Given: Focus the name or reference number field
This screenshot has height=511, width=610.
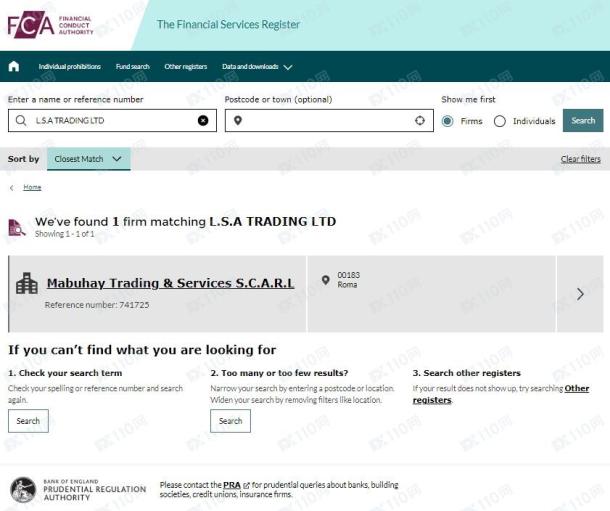Looking at the screenshot, I should (112, 121).
